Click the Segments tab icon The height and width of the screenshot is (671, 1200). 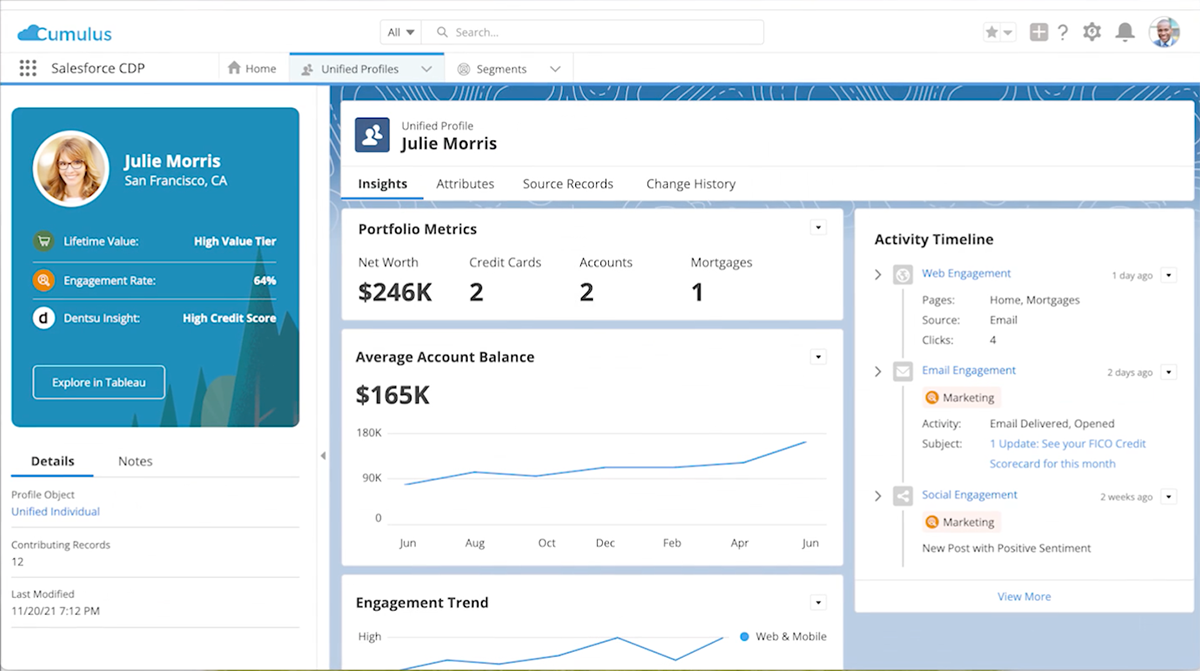point(464,69)
